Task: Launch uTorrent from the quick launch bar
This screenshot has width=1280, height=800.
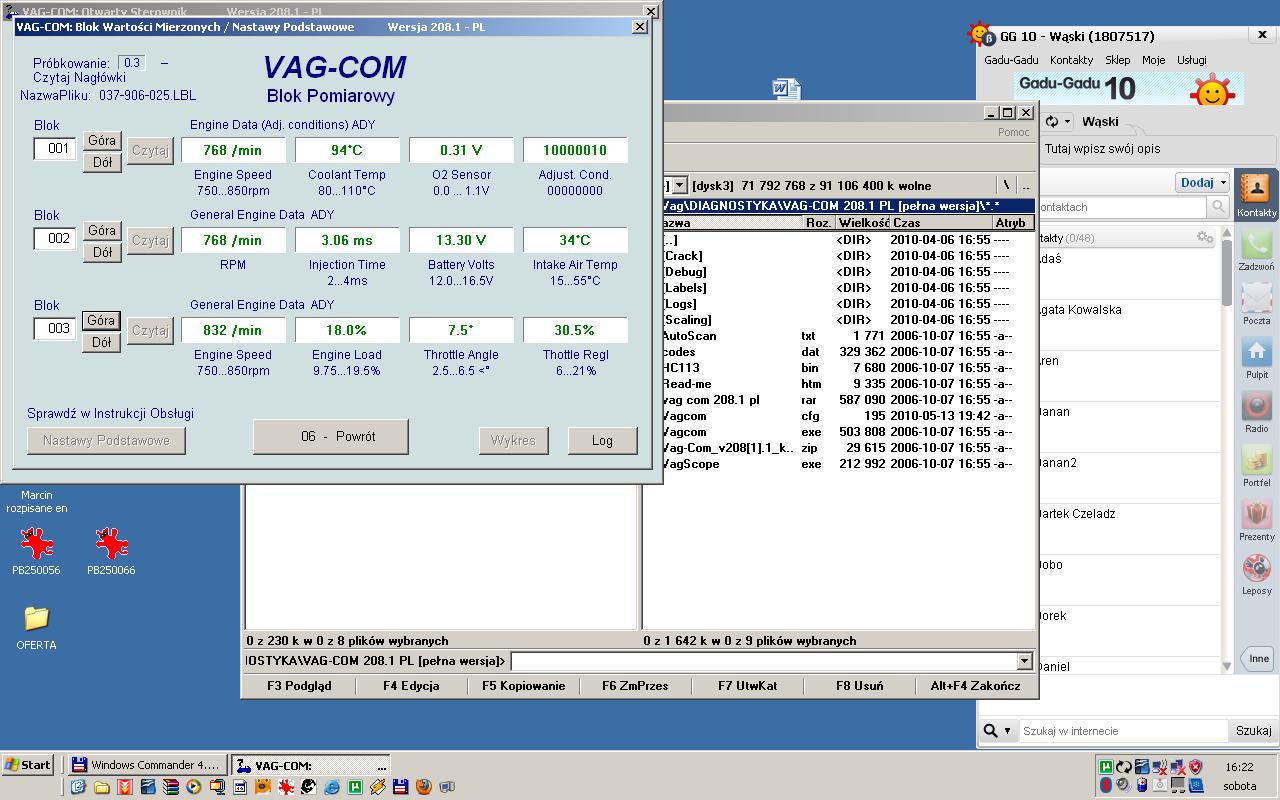Action: pyautogui.click(x=354, y=787)
